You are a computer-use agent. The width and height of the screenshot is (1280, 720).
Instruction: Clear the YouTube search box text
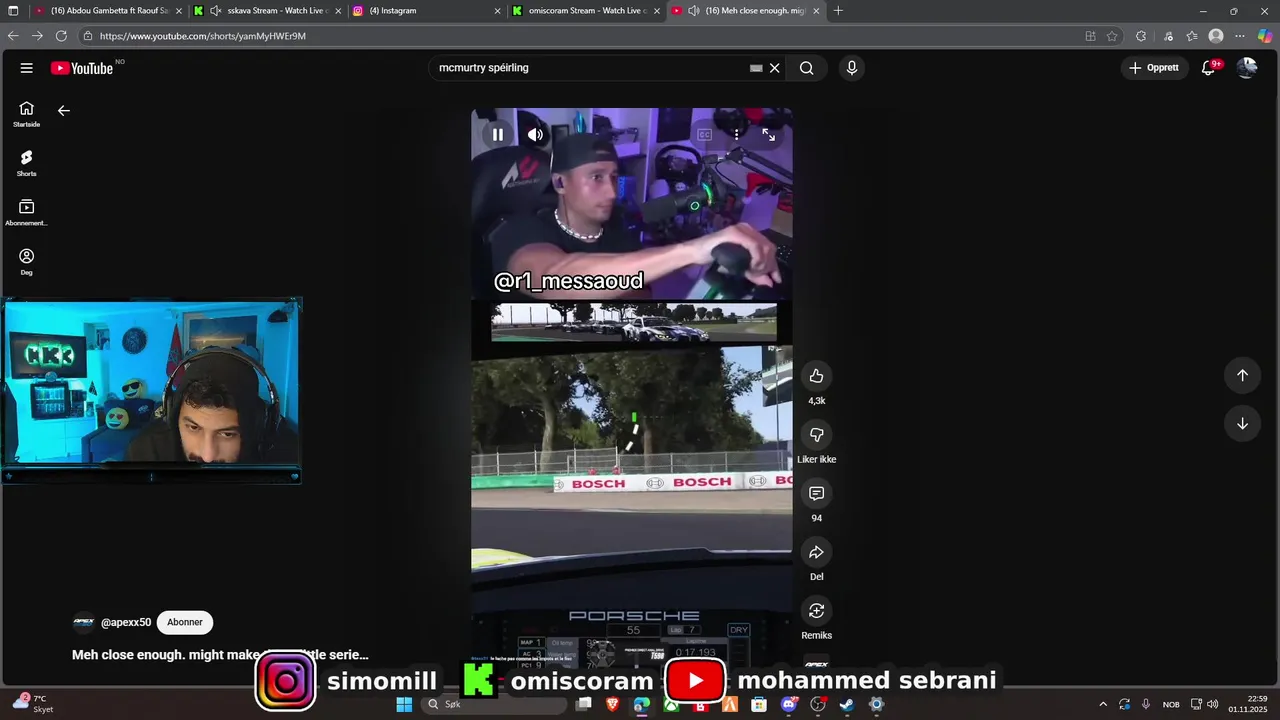click(774, 68)
